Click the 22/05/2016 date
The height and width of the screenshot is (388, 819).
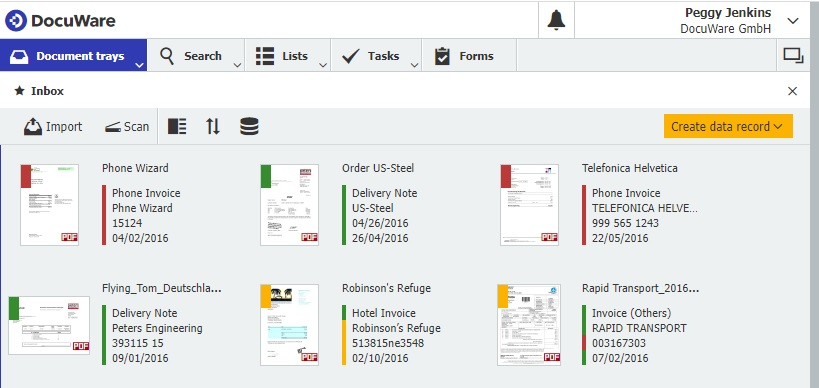tap(620, 238)
